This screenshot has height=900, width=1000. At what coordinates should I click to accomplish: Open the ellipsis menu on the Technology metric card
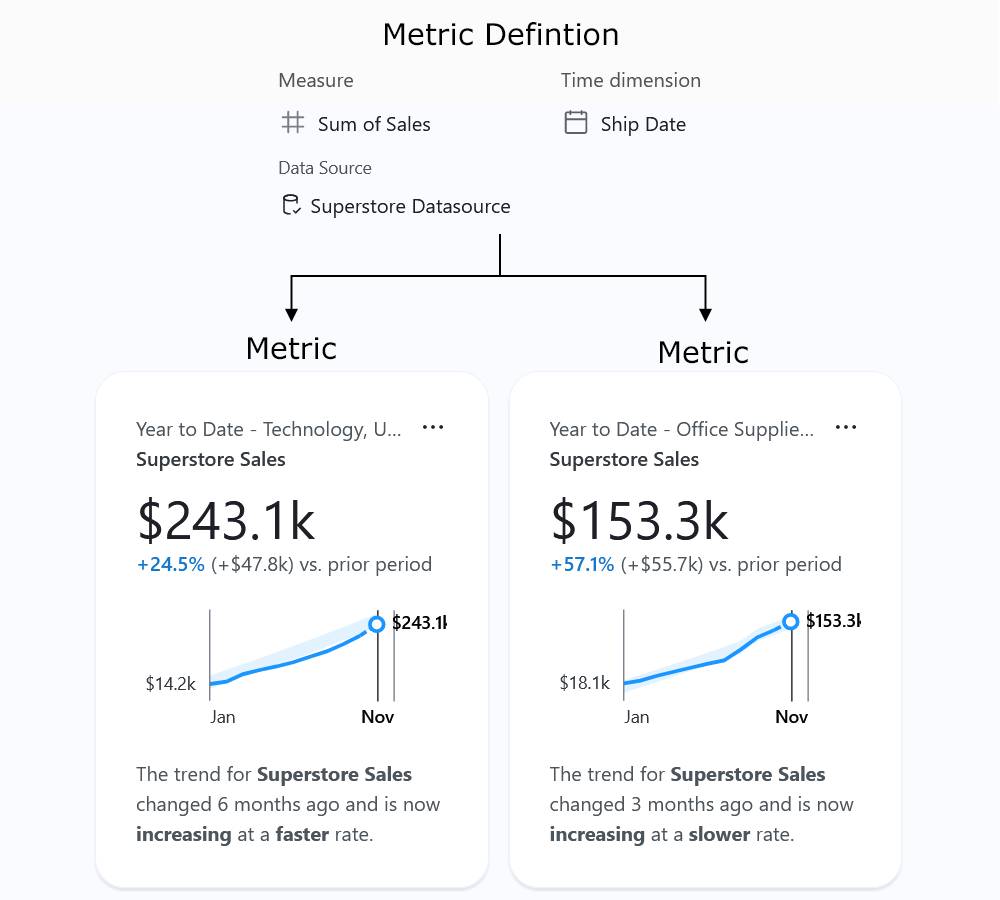pos(433,426)
